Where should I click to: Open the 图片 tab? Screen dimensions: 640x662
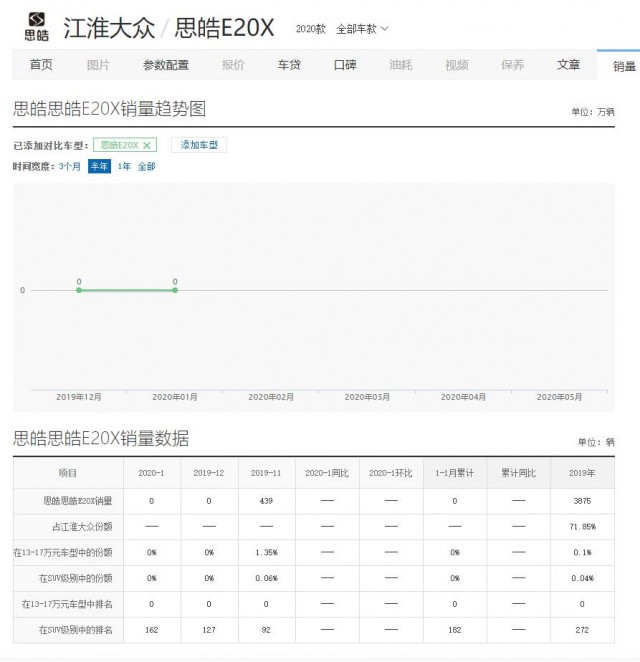point(98,65)
